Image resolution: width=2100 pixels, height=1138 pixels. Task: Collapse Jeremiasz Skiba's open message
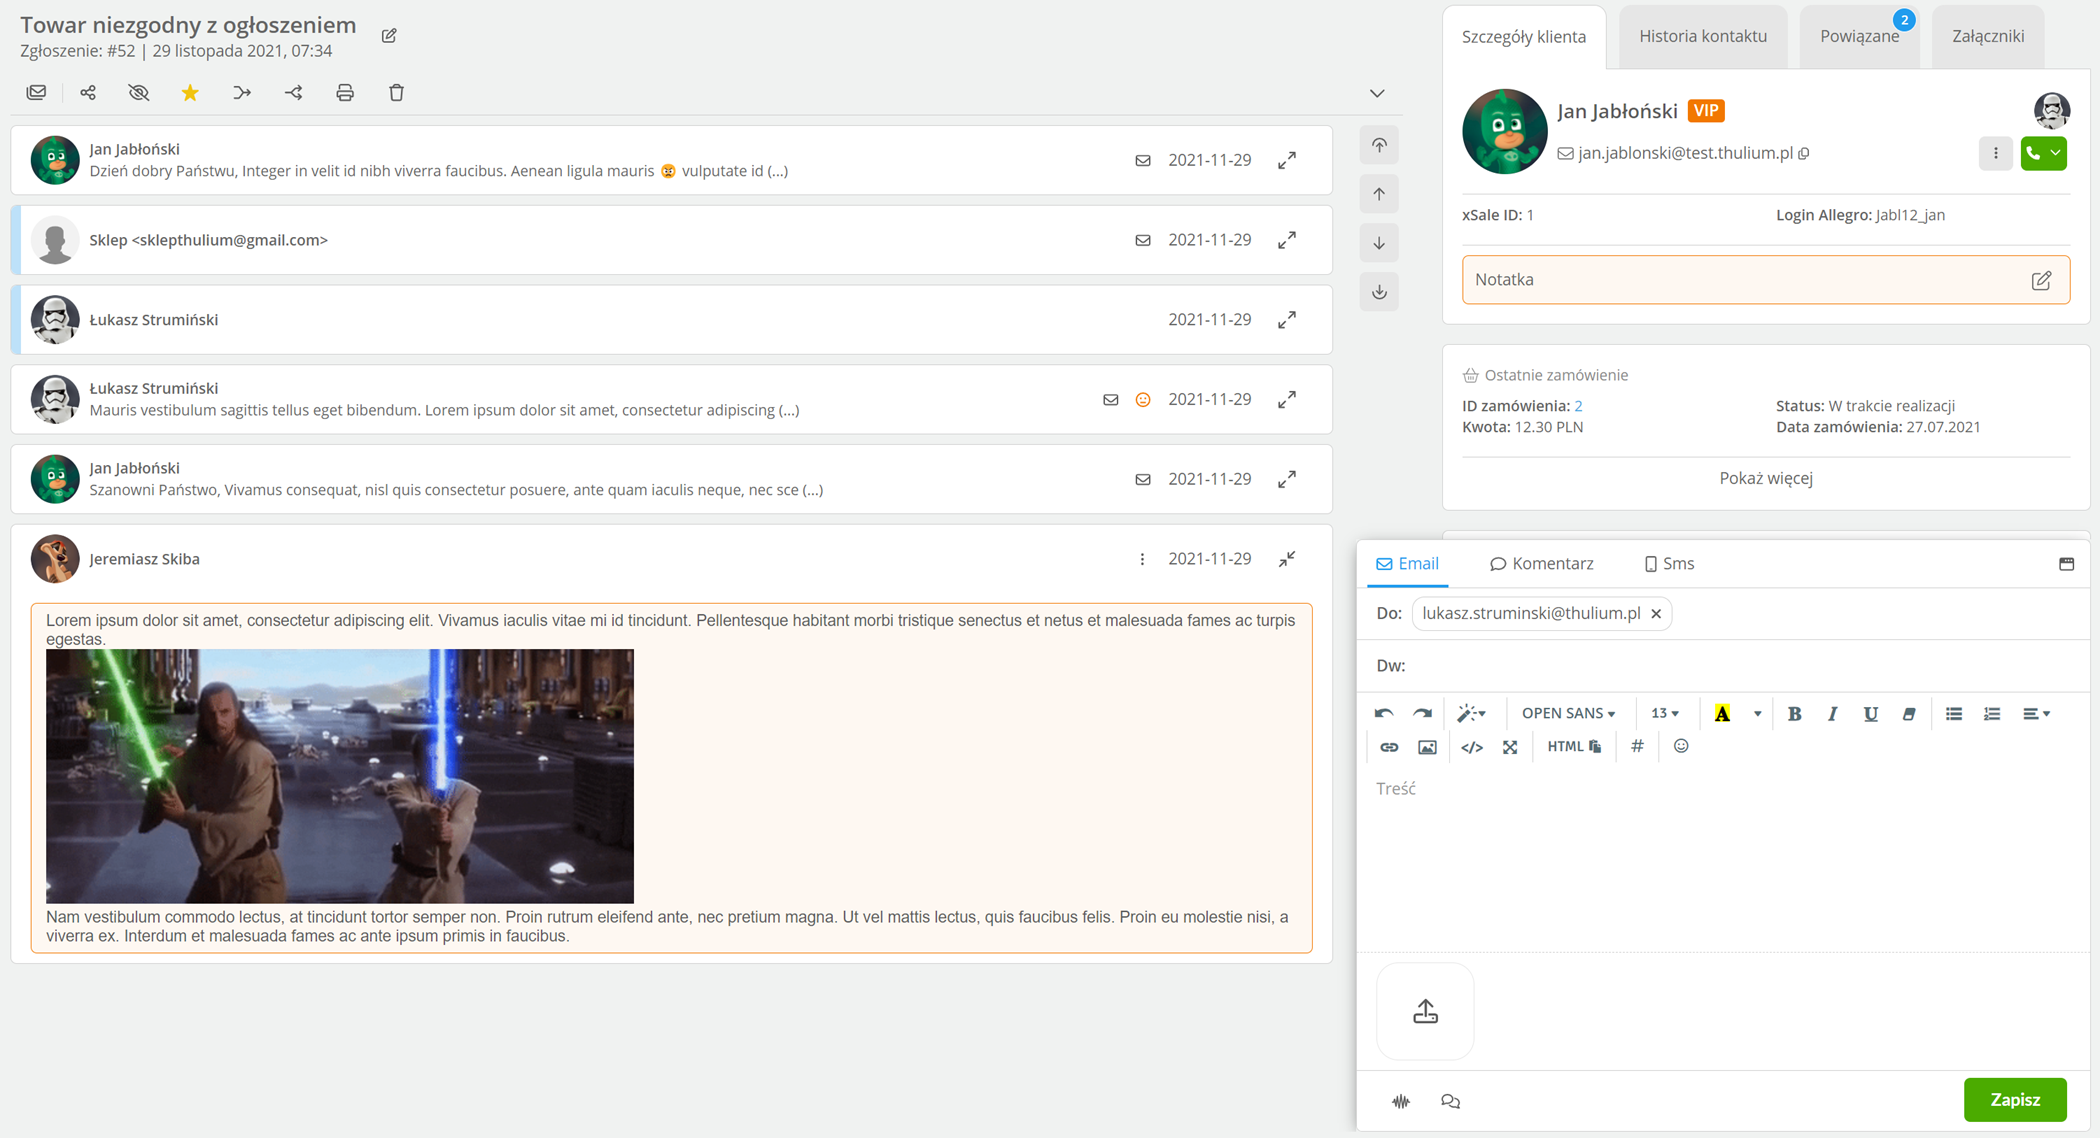coord(1287,559)
